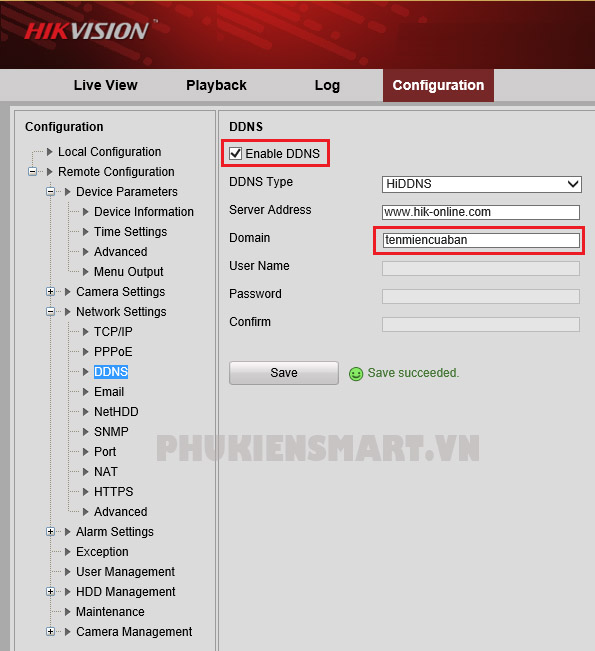Open TCP/IP settings page

tap(113, 332)
